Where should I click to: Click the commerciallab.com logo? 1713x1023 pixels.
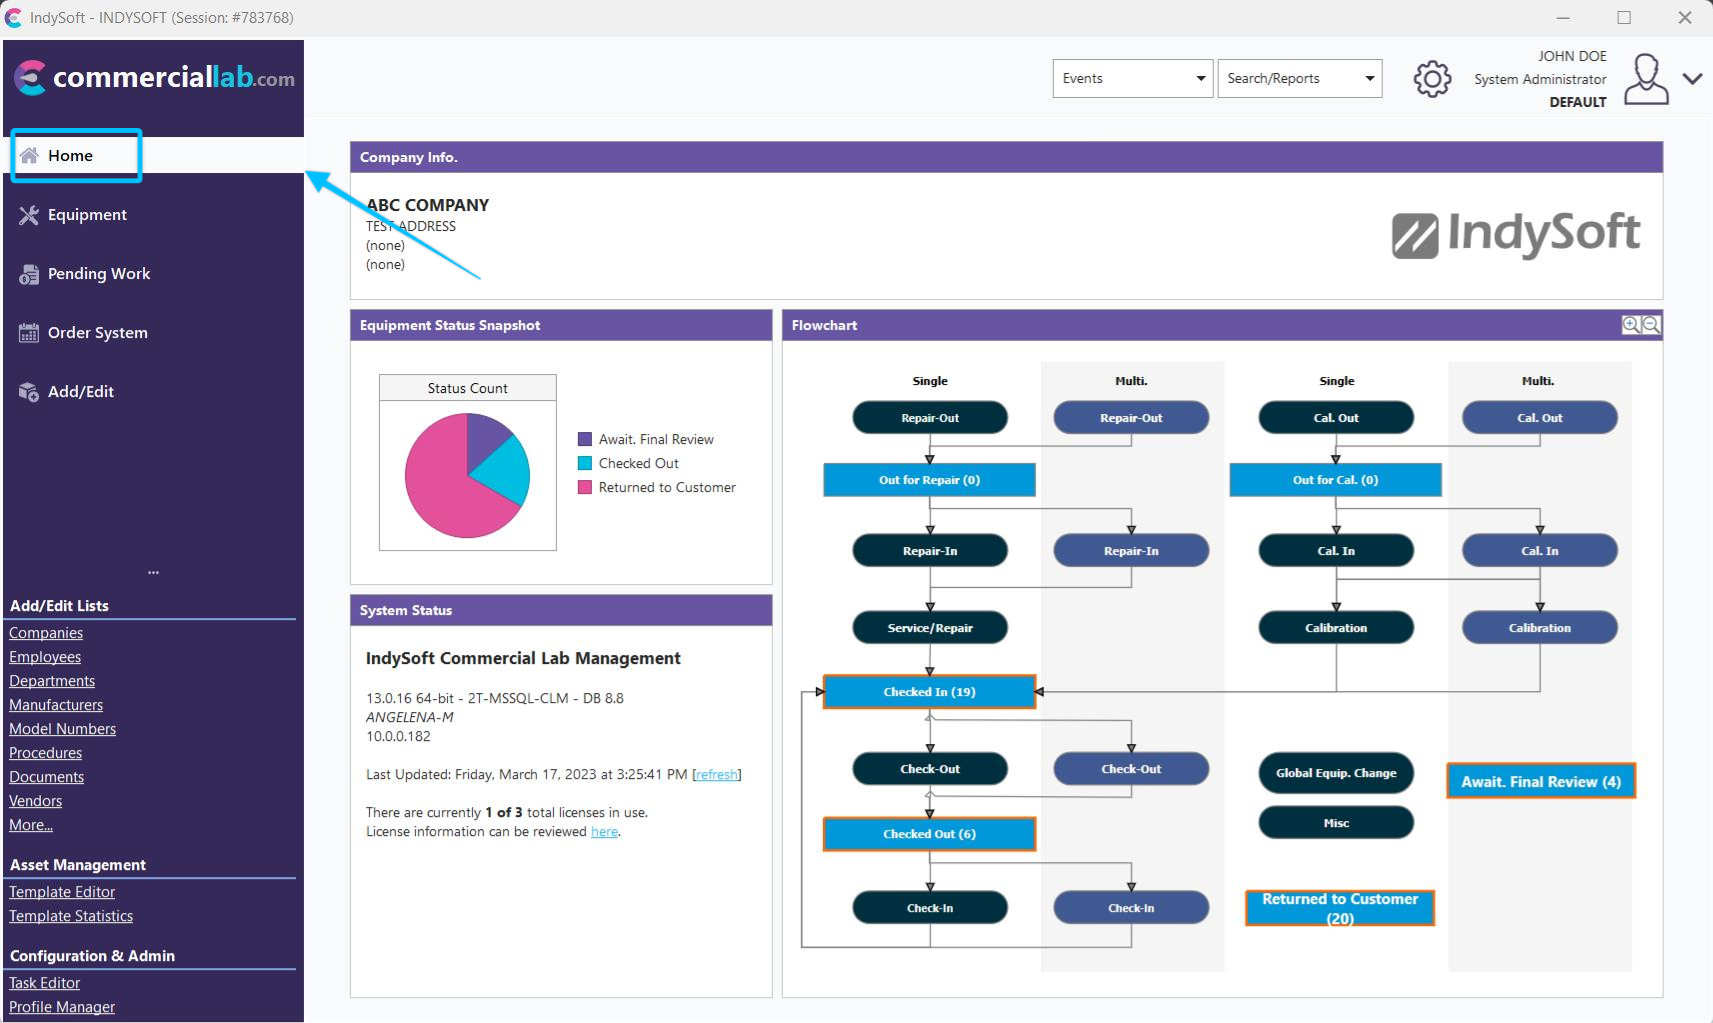click(x=154, y=78)
